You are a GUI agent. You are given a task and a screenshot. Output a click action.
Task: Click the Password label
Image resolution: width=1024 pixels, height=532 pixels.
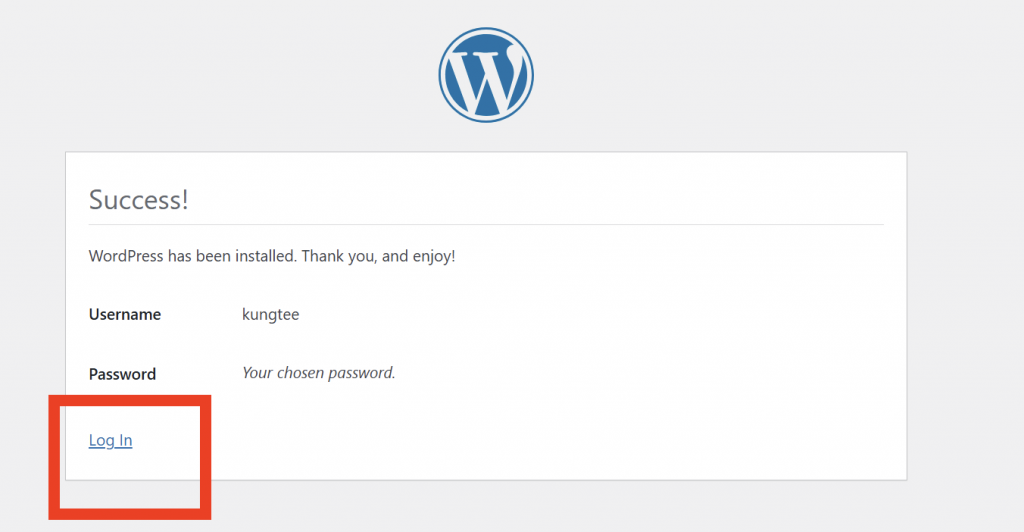tap(122, 374)
